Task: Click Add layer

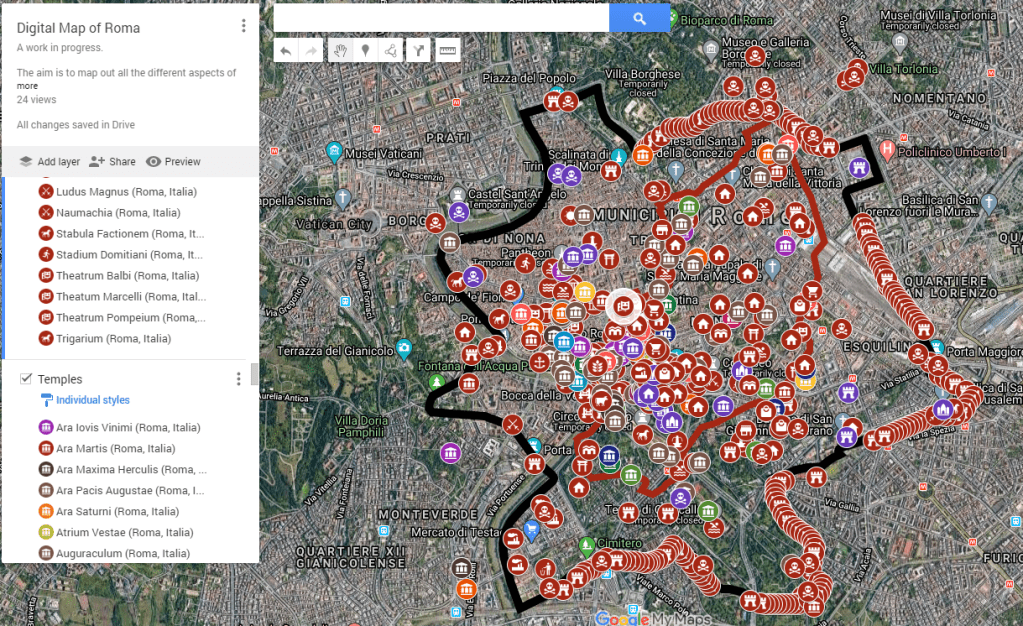Action: pos(49,162)
